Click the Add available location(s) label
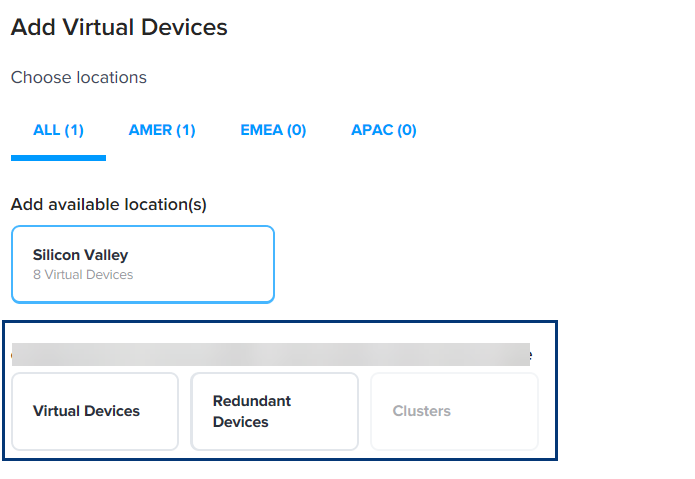 [x=109, y=205]
